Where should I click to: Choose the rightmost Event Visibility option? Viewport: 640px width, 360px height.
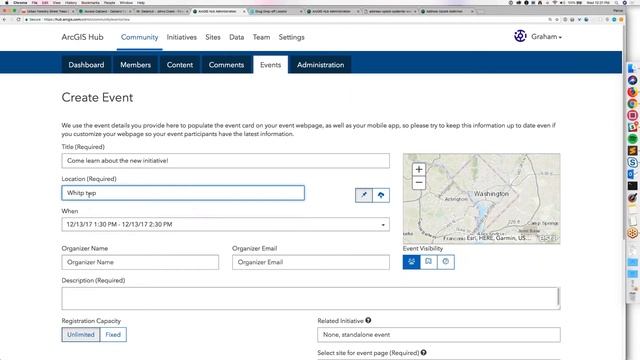click(x=446, y=262)
